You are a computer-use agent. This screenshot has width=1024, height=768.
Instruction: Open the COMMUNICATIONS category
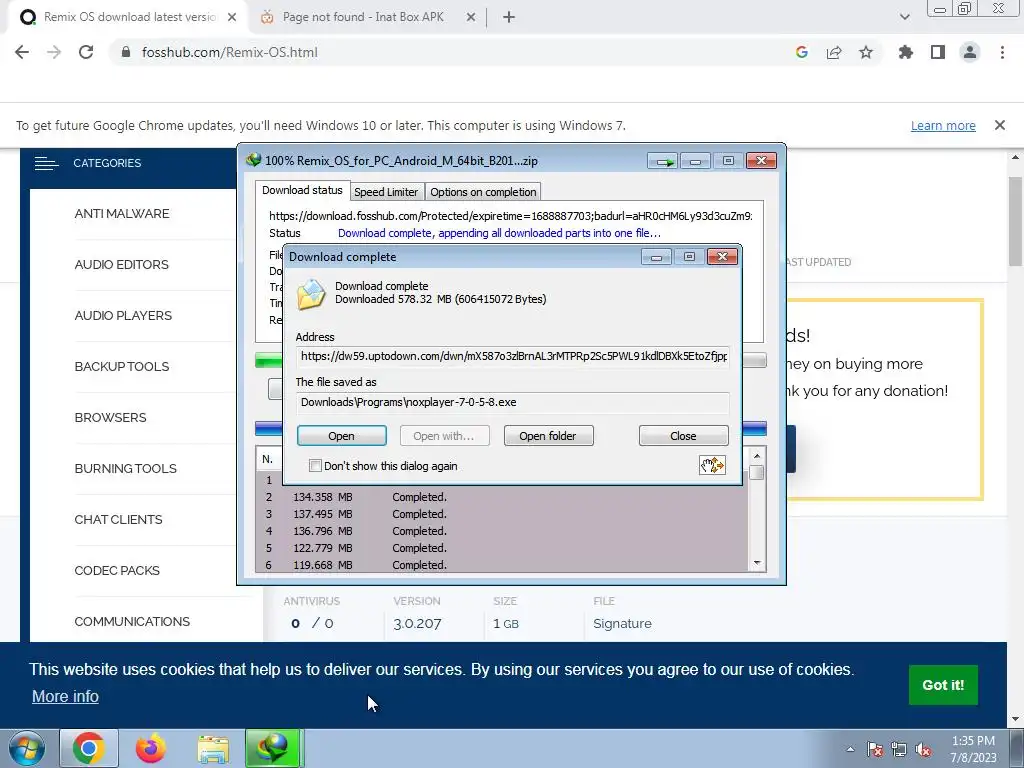tap(132, 621)
